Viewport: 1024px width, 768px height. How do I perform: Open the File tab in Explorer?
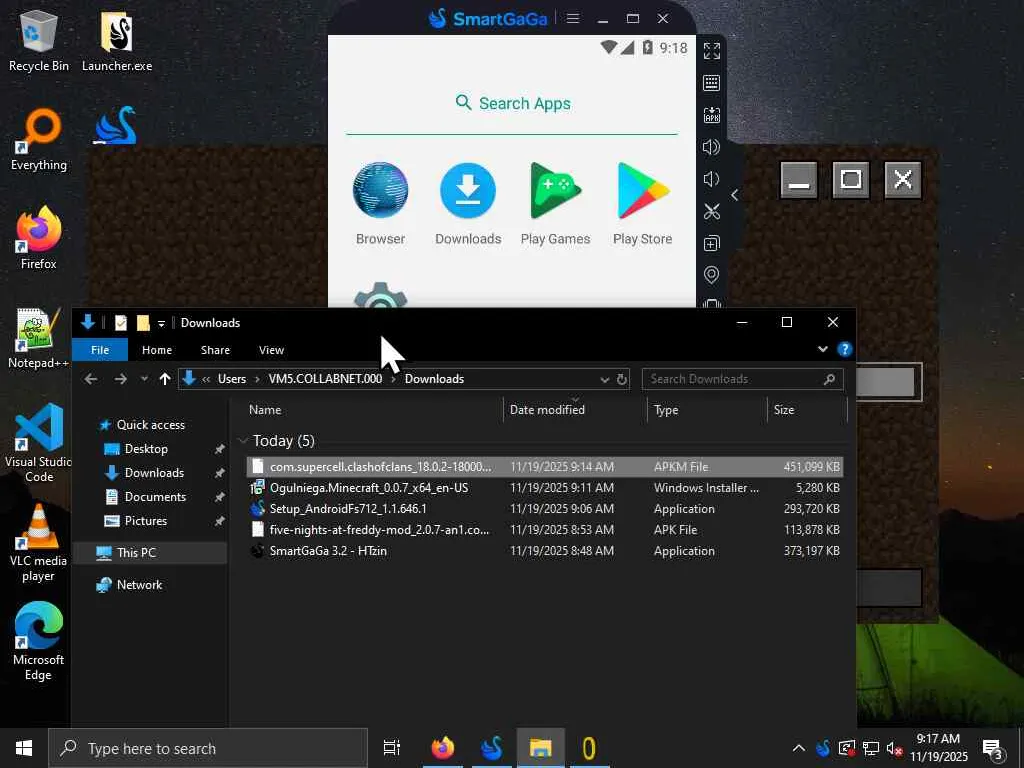click(x=100, y=350)
